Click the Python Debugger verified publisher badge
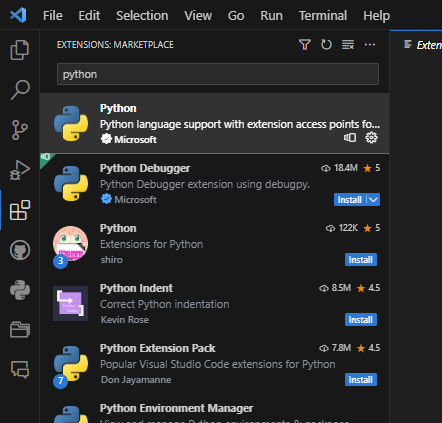This screenshot has width=442, height=423. [106, 199]
